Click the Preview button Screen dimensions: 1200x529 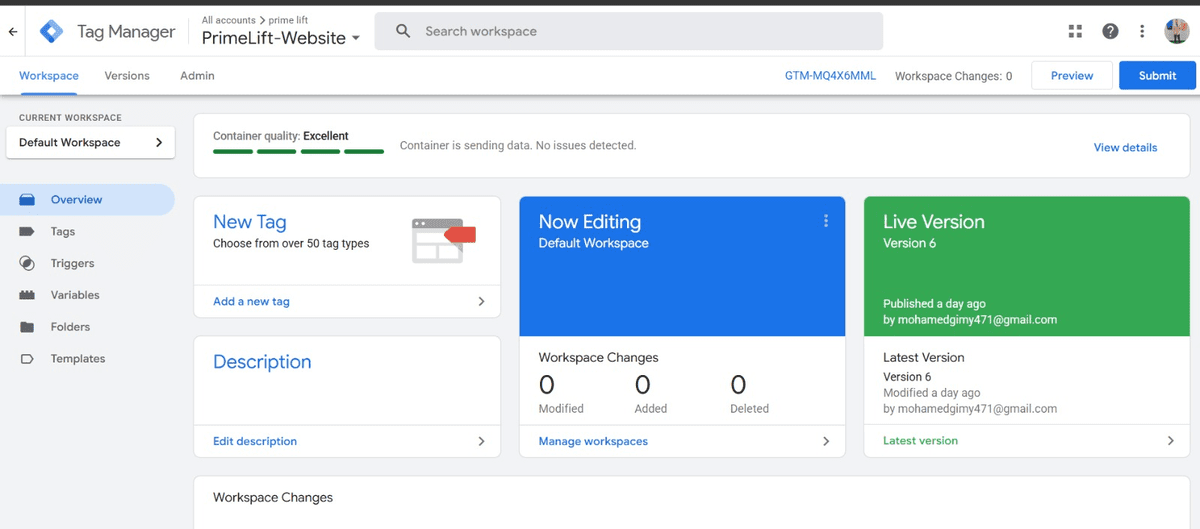[x=1071, y=76]
